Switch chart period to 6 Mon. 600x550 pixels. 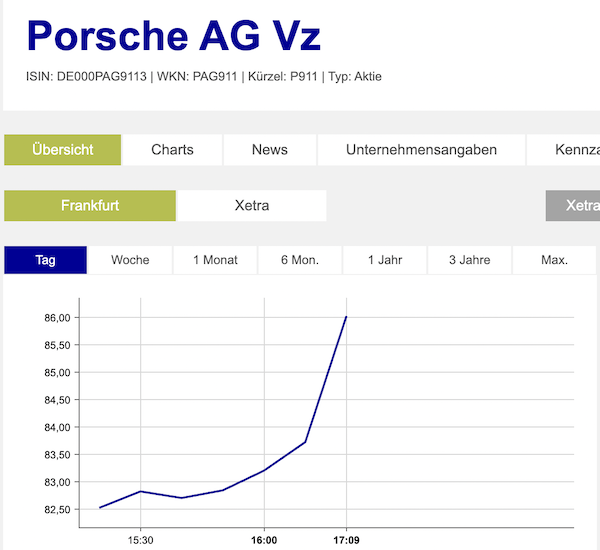coord(300,260)
